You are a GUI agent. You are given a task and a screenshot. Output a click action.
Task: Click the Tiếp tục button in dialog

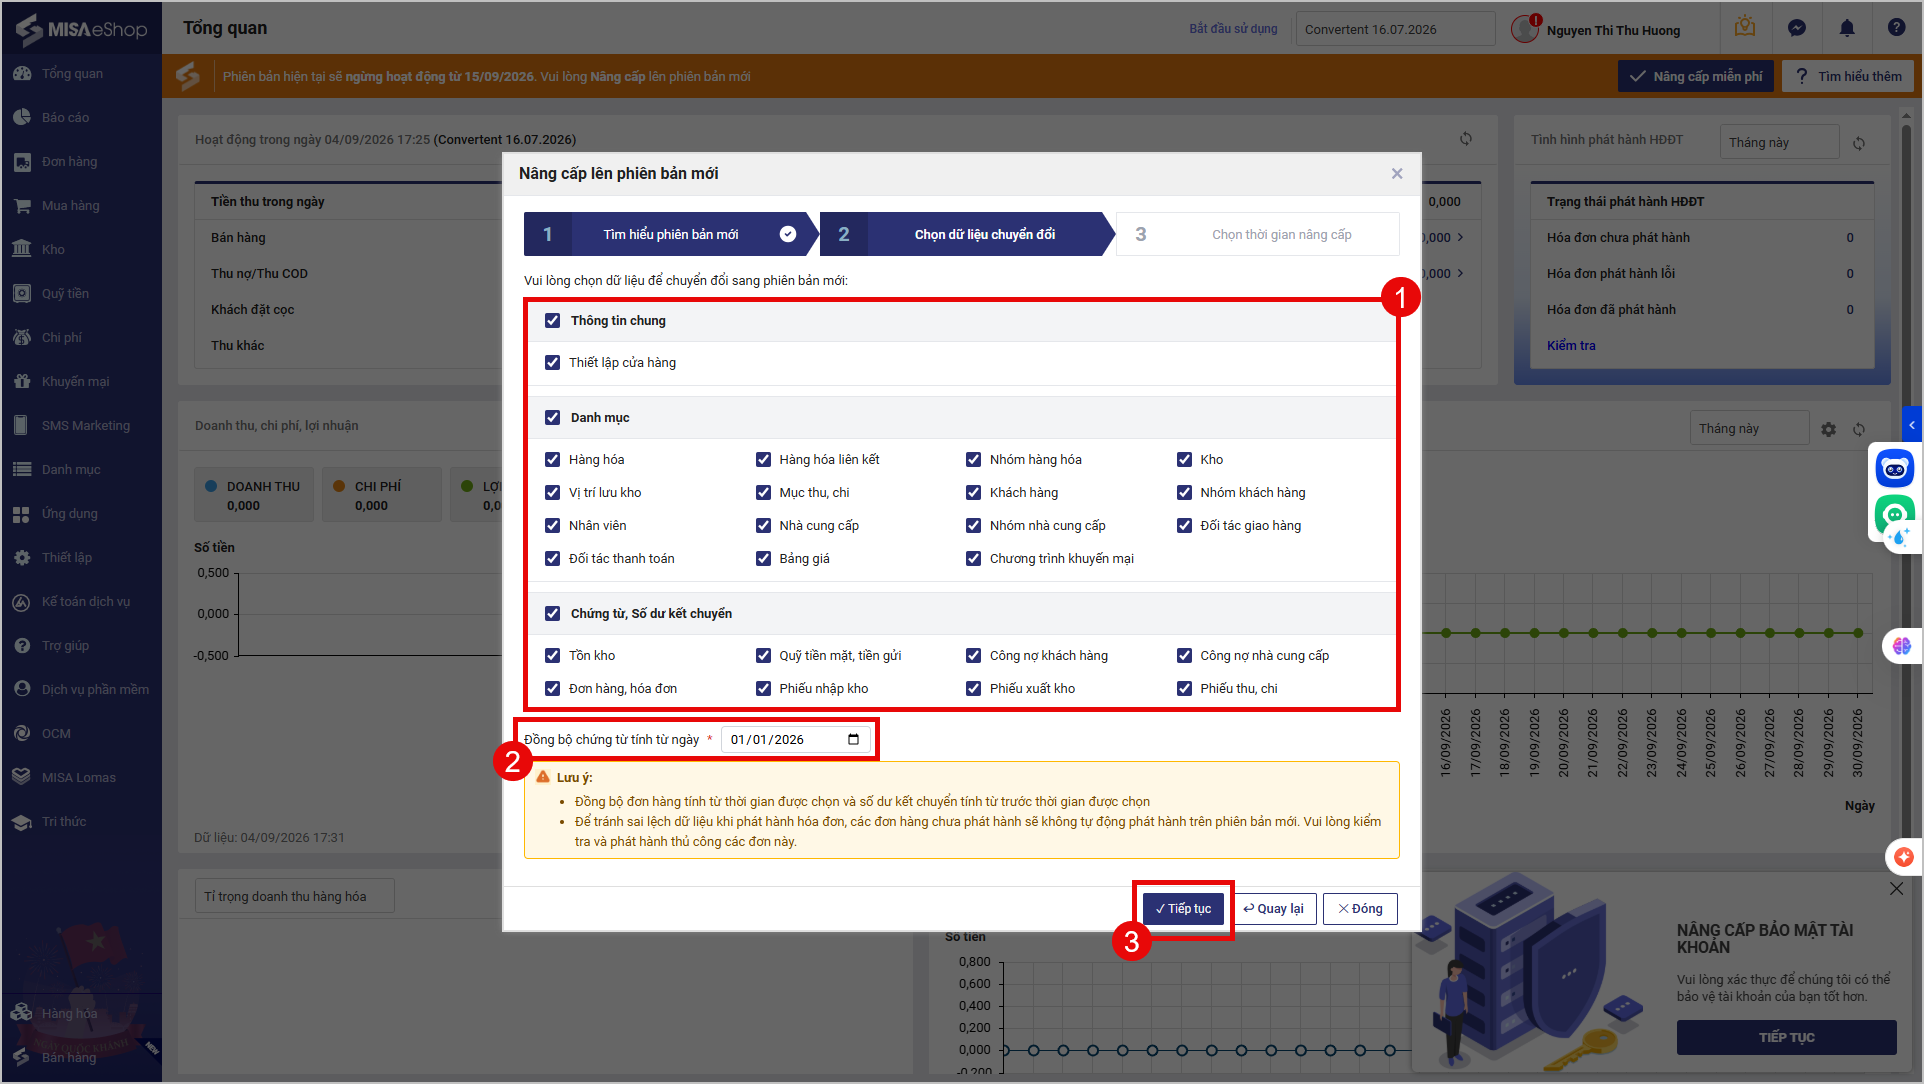click(x=1183, y=908)
